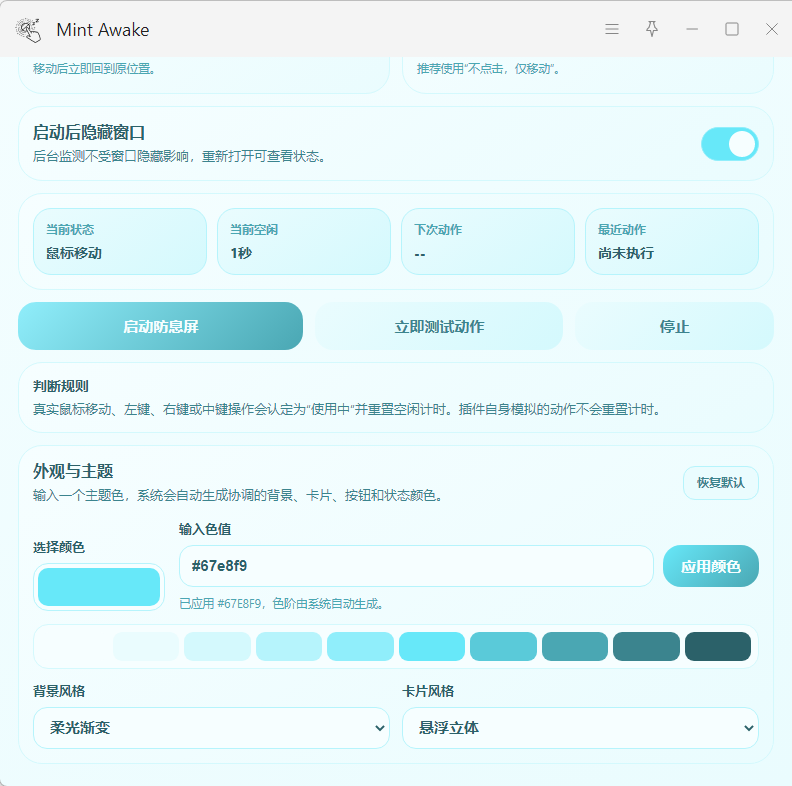Click the text 推荐使用"不点击，仅移动"
Image resolution: width=792 pixels, height=786 pixels.
pos(488,69)
